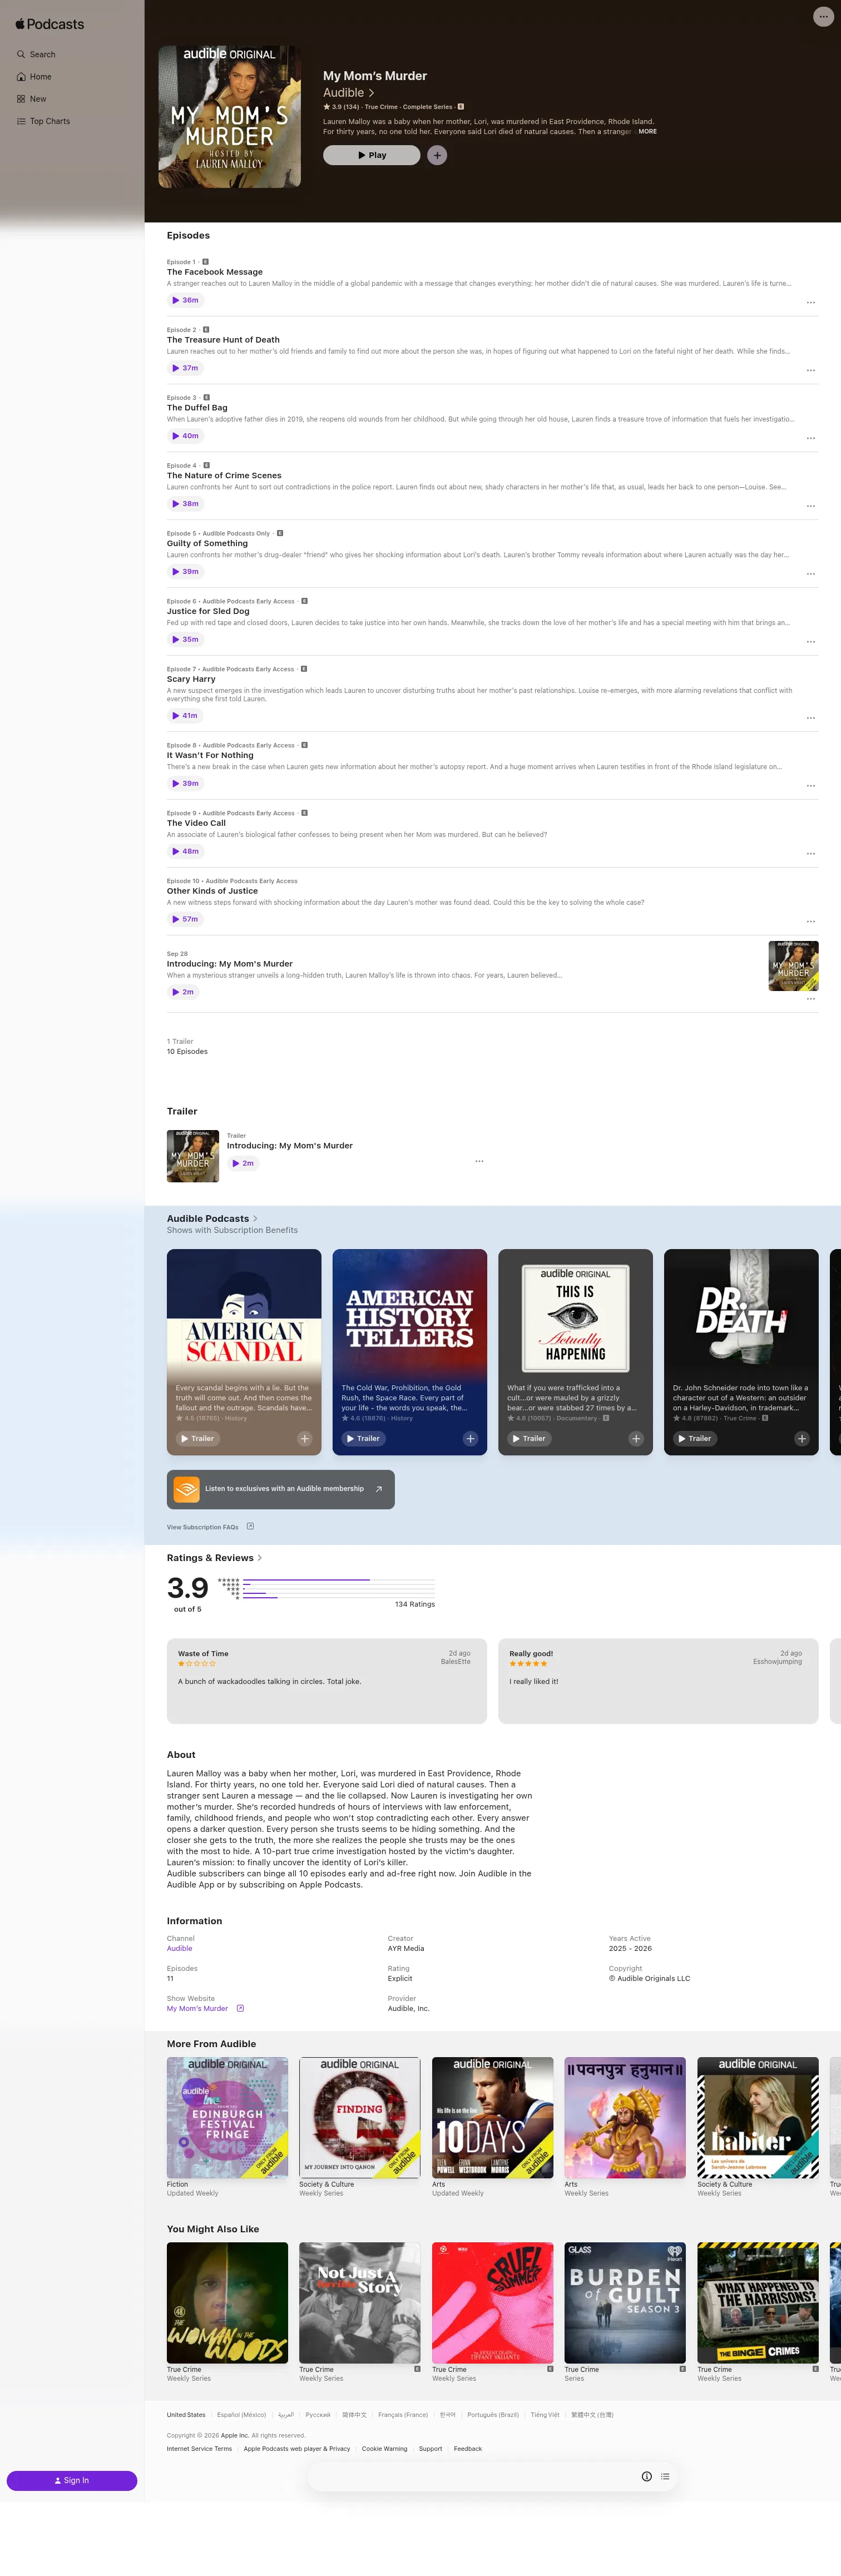841x2576 pixels.
Task: Play episode The Facebook Message
Action: [185, 300]
